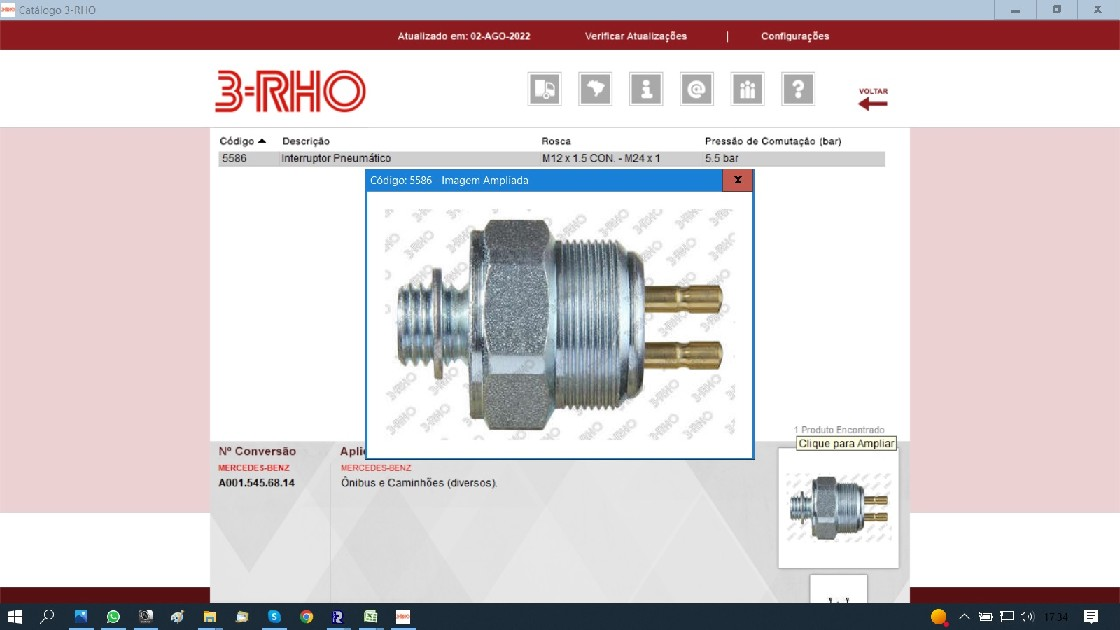Click the Pressão de Comutação column header
Image resolution: width=1120 pixels, height=630 pixels.
(772, 141)
